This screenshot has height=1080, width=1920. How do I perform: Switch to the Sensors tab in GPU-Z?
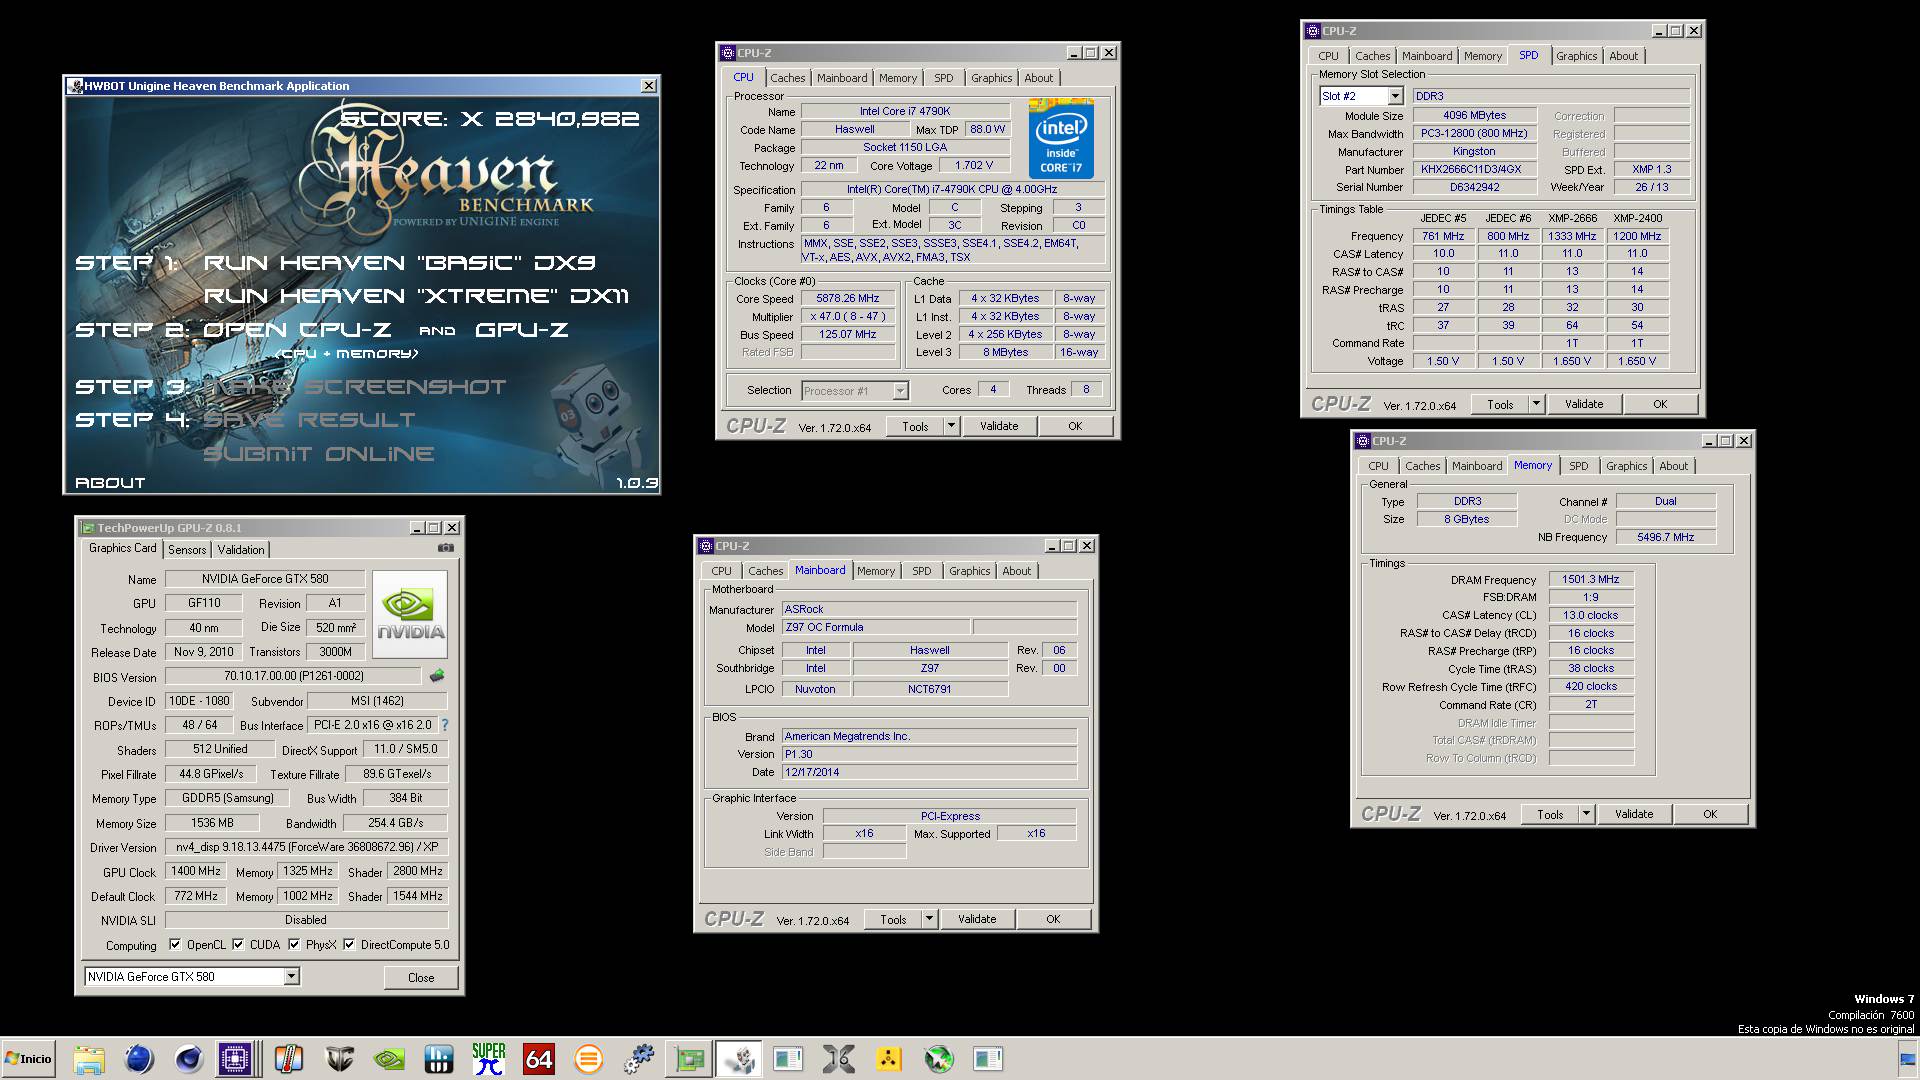click(x=187, y=549)
